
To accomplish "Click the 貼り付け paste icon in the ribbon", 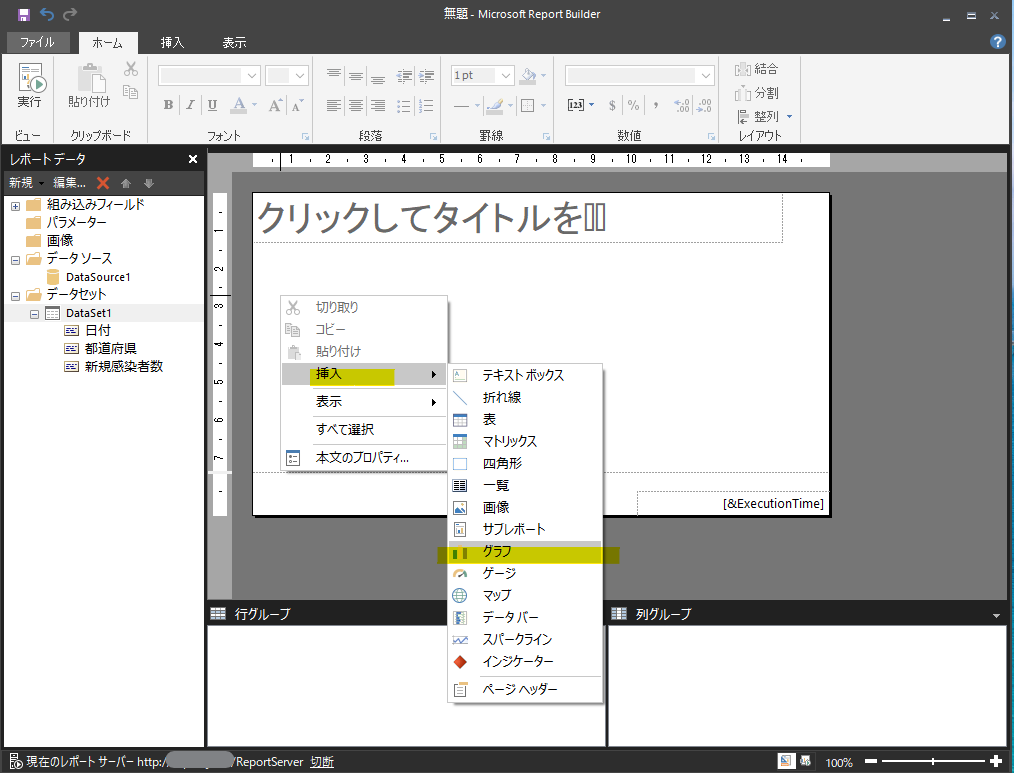I will (90, 85).
